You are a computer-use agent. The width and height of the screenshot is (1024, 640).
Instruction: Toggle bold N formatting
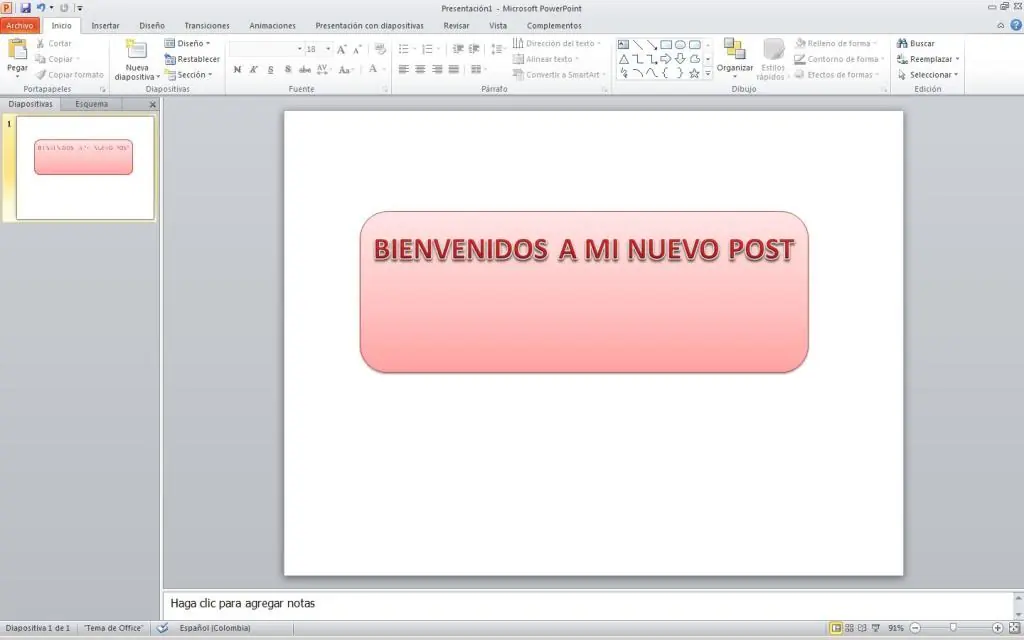[237, 69]
